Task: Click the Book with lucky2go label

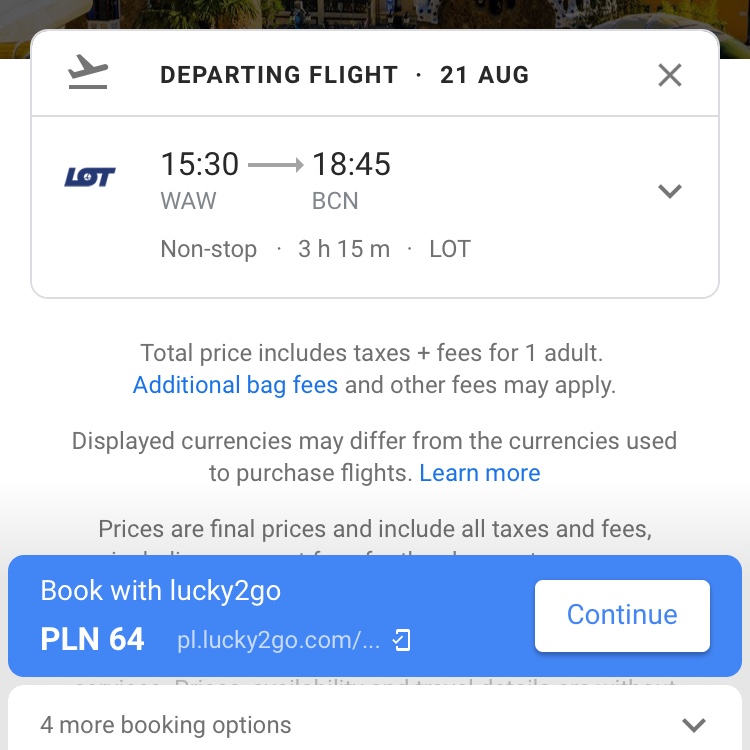Action: pos(160,590)
